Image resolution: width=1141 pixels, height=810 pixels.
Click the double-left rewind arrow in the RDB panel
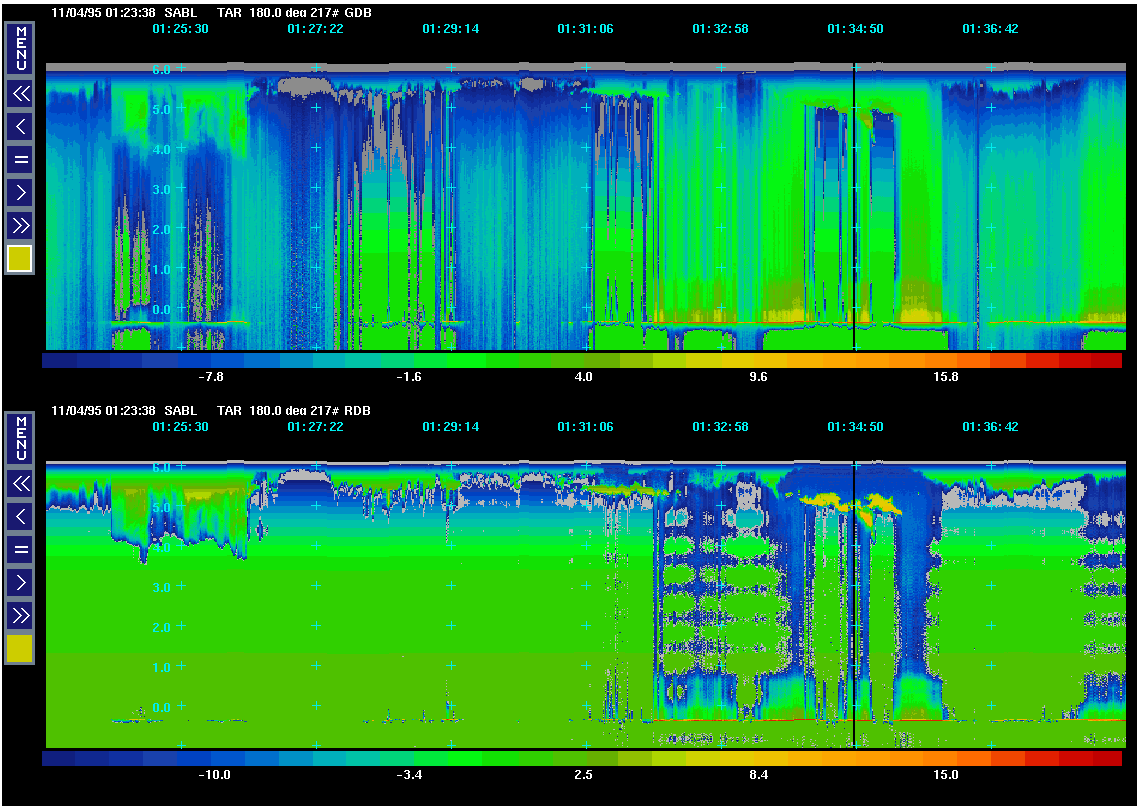tap(20, 484)
